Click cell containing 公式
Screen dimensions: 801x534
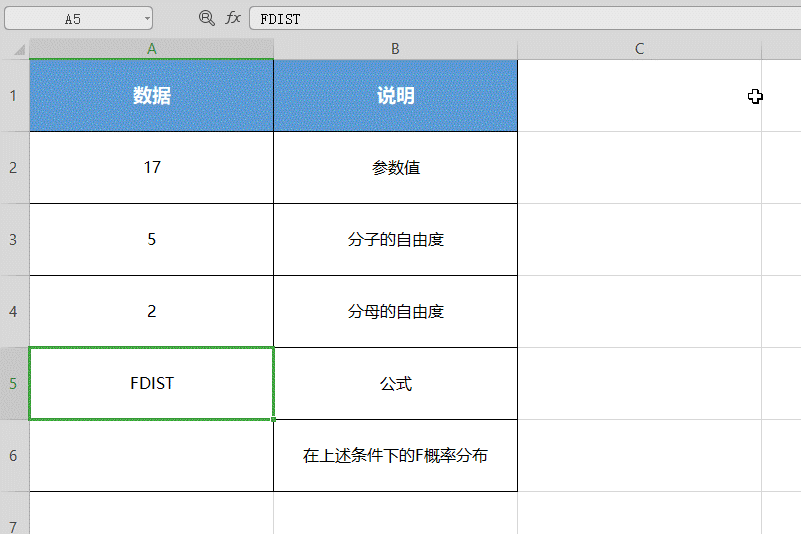click(x=395, y=384)
